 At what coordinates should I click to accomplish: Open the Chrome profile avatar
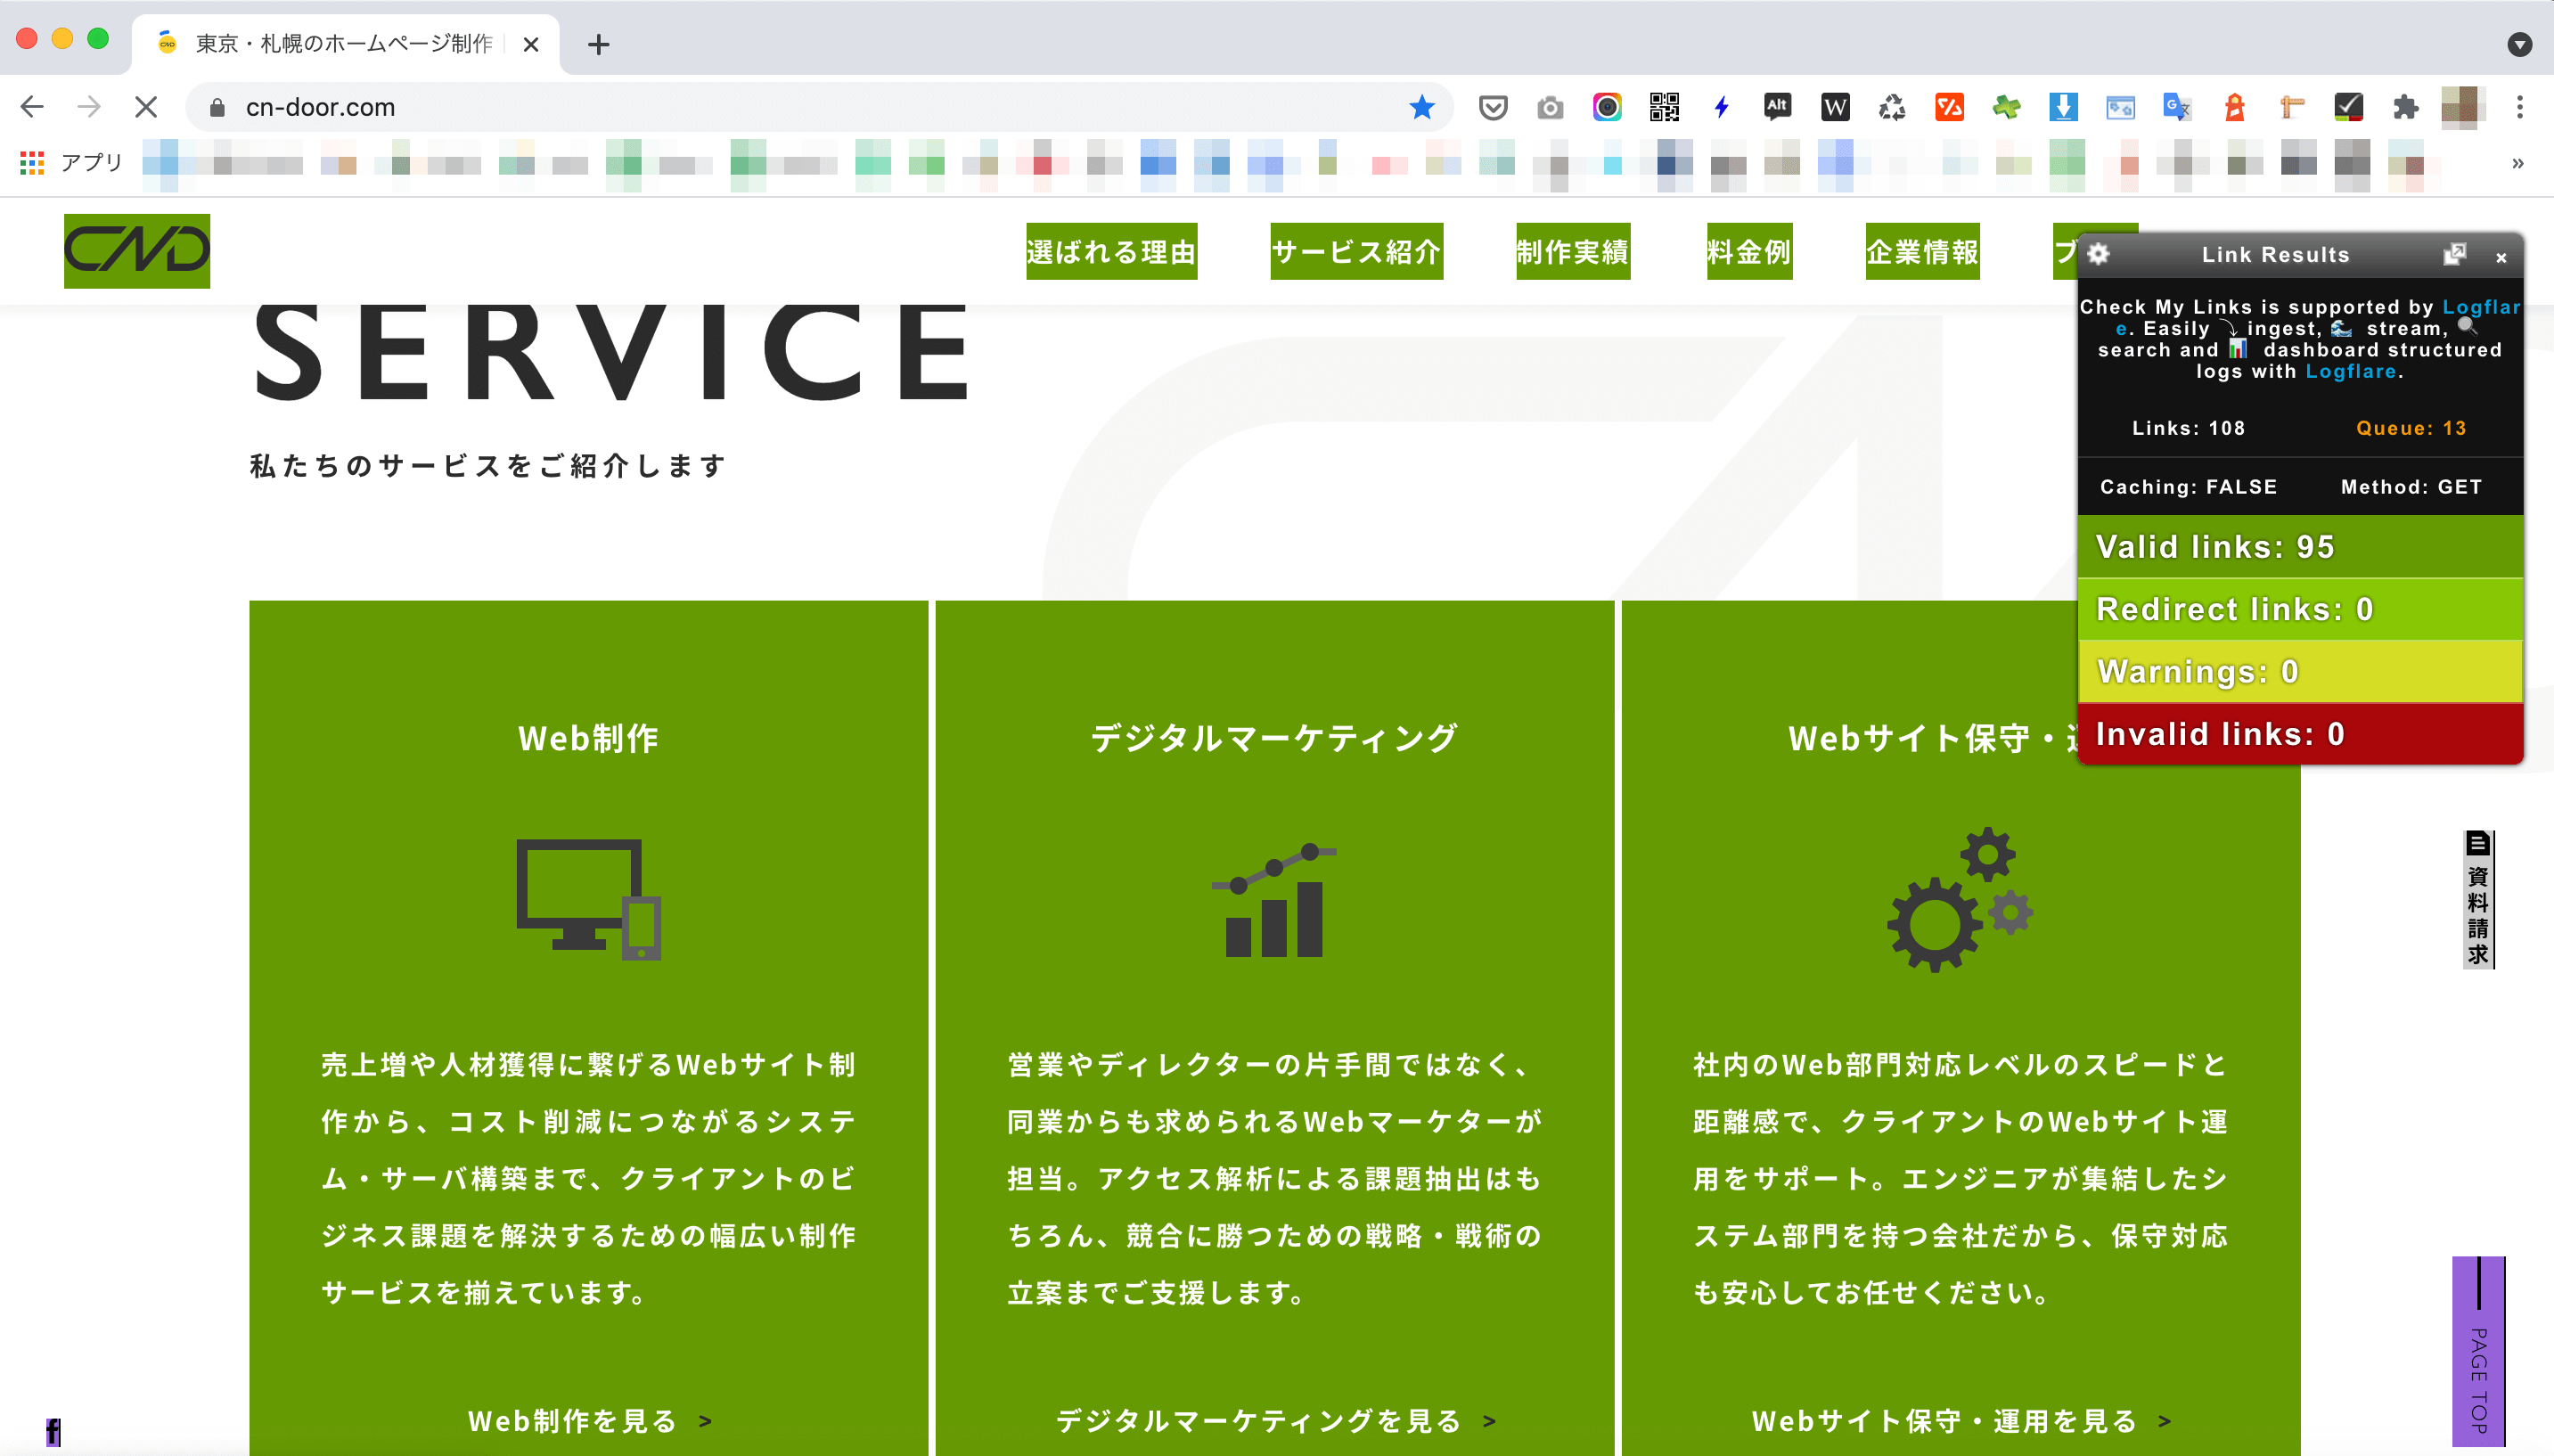tap(2461, 107)
